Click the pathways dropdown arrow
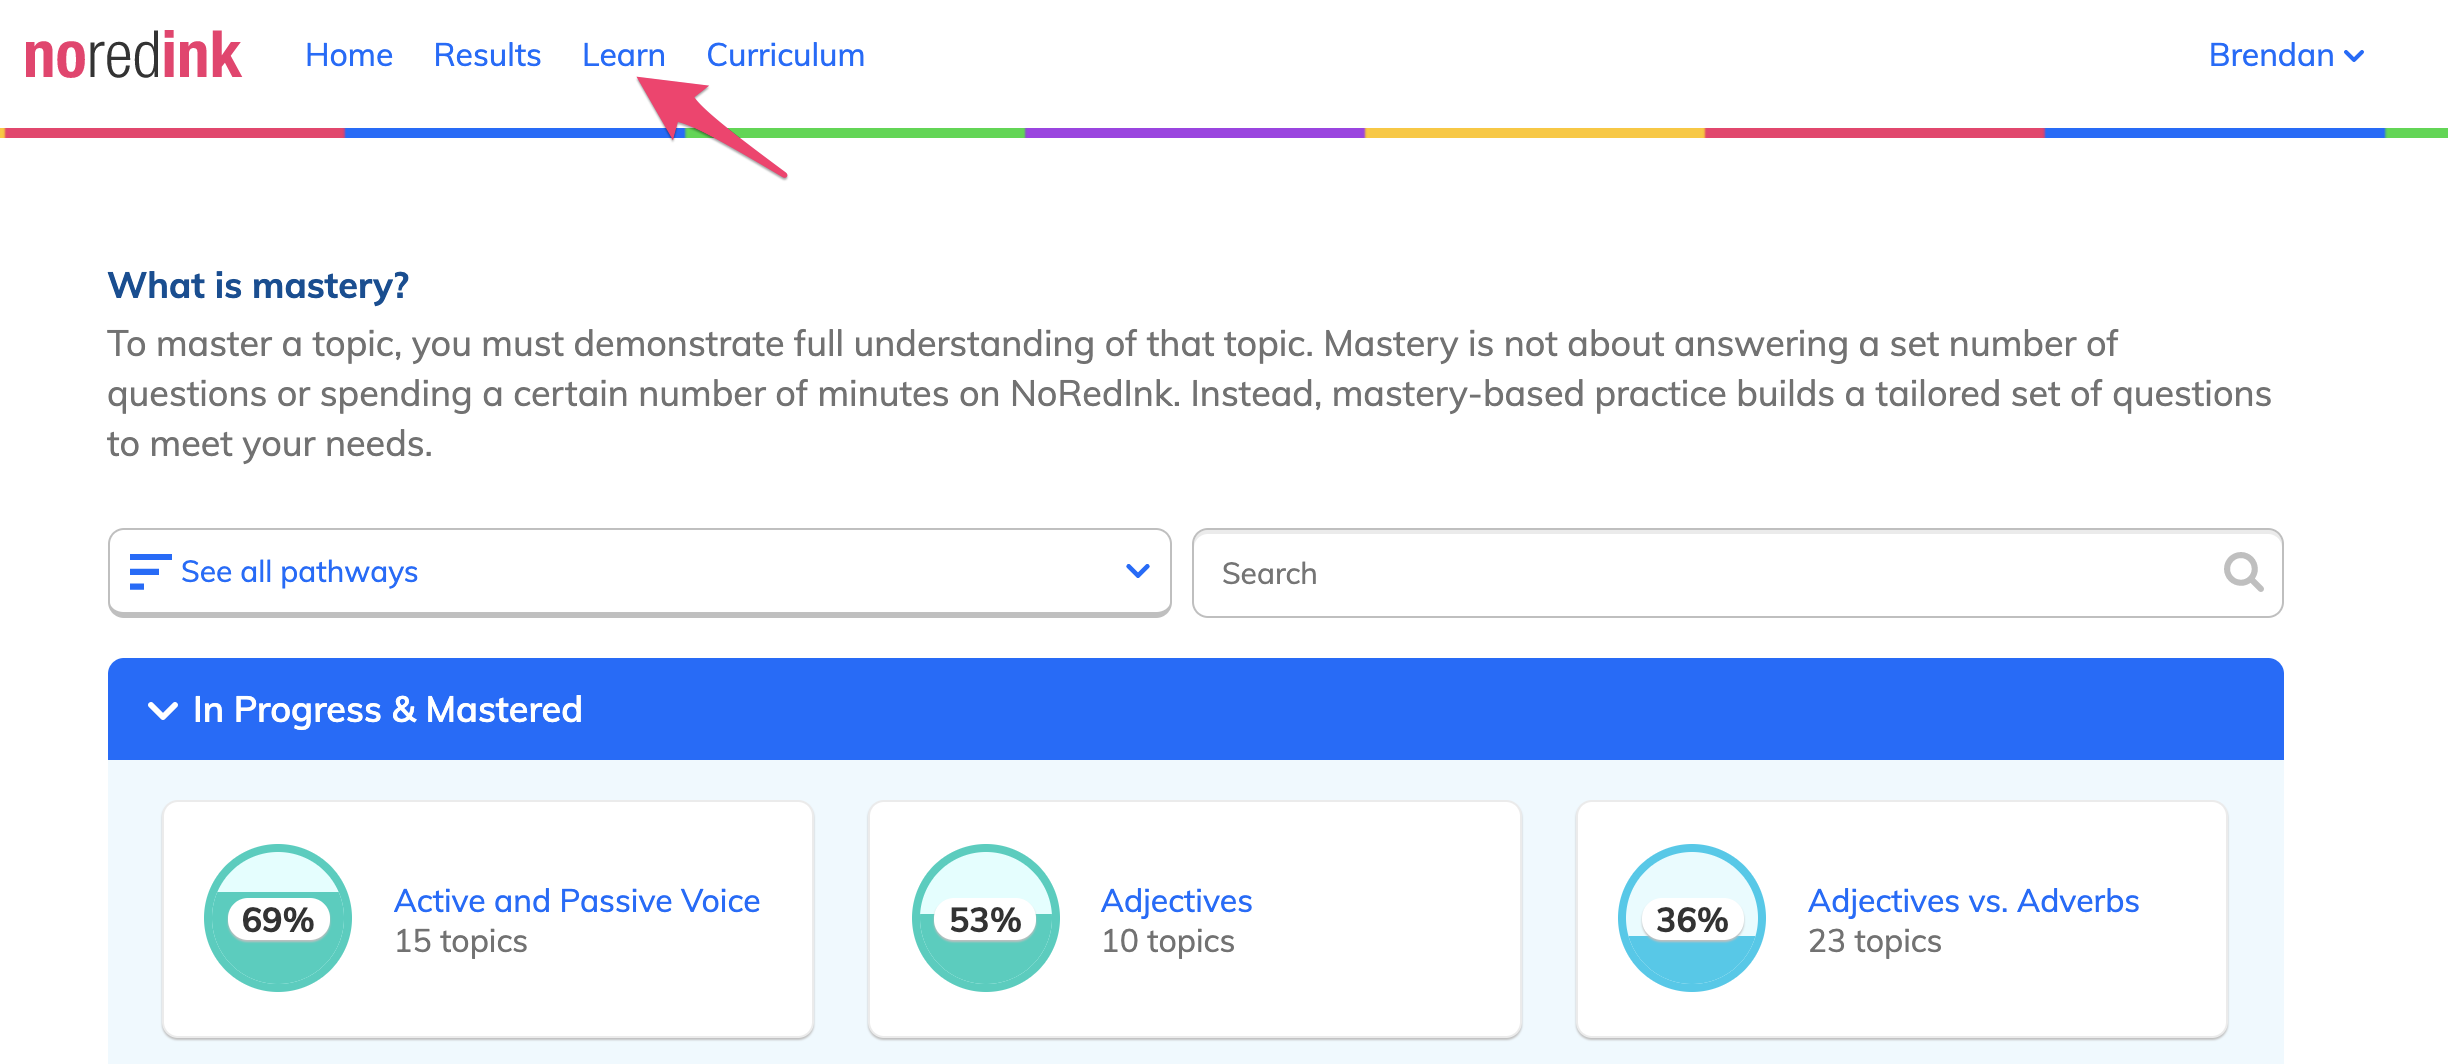Viewport: 2448px width, 1064px height. [x=1137, y=571]
